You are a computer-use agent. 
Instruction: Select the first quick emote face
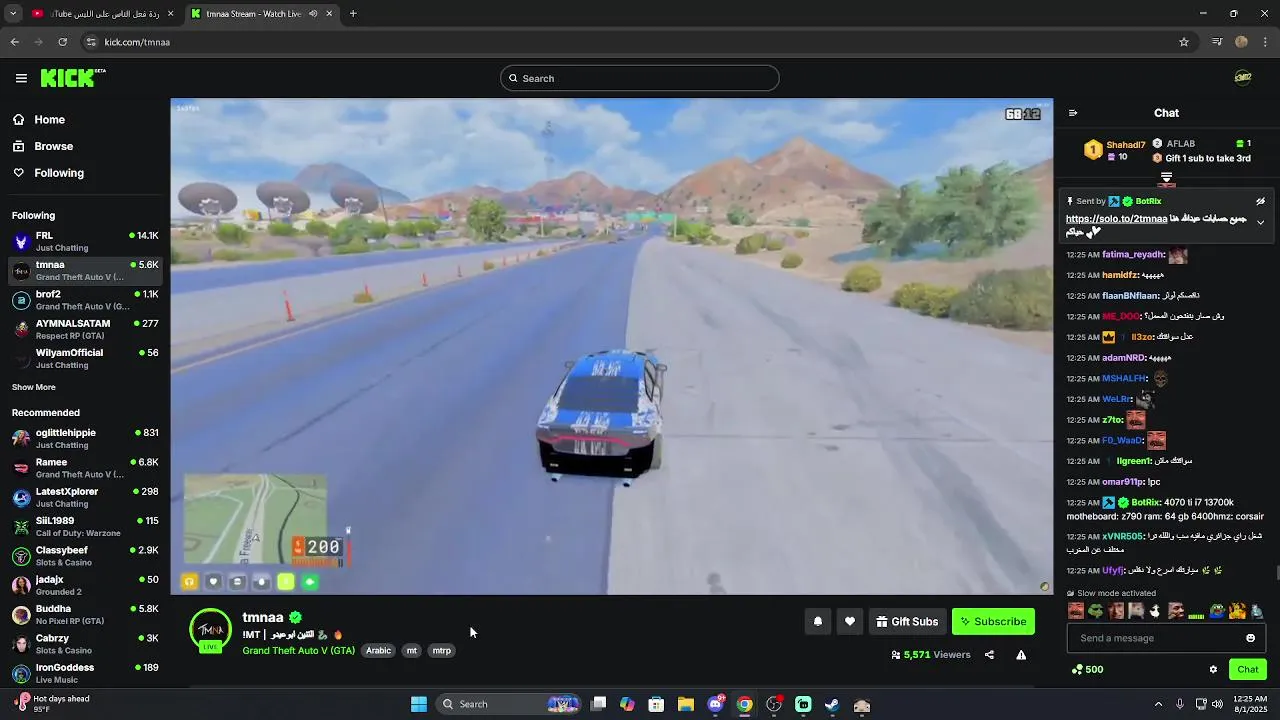pyautogui.click(x=1076, y=611)
